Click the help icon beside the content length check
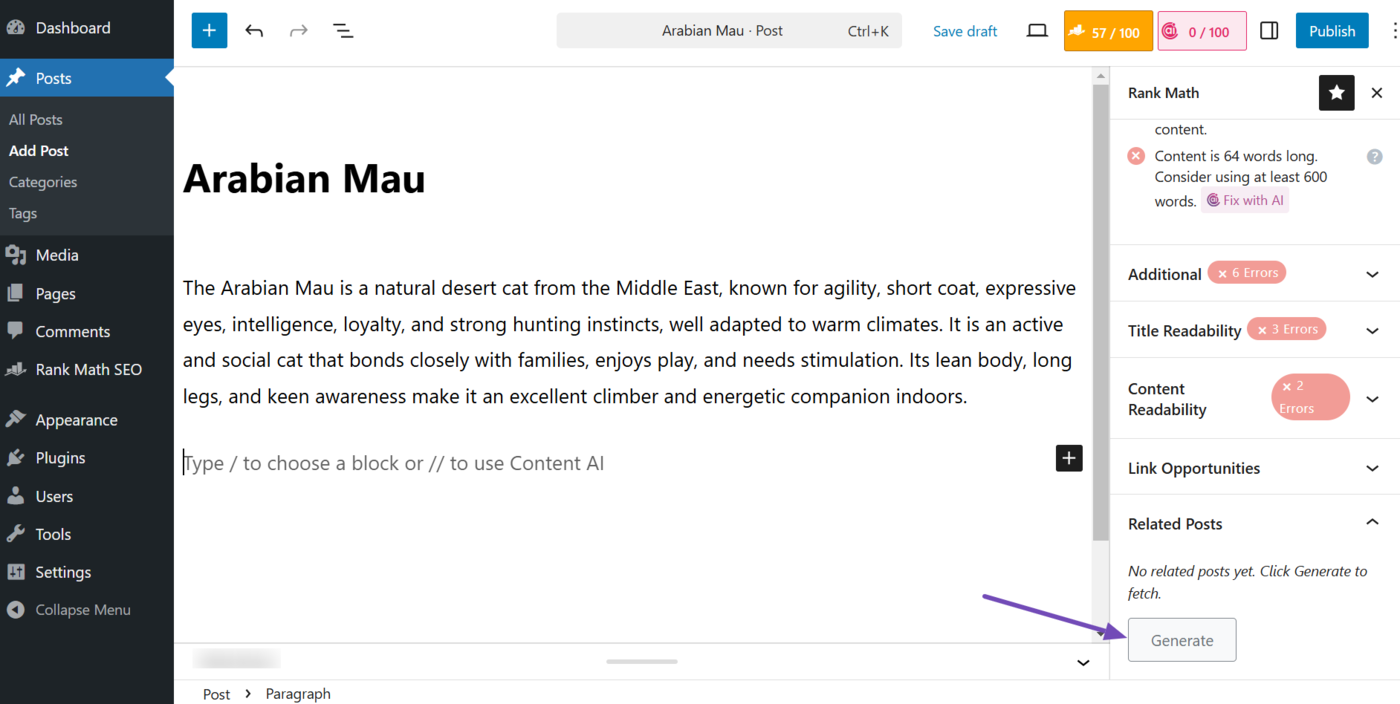The image size is (1400, 704). [1375, 157]
